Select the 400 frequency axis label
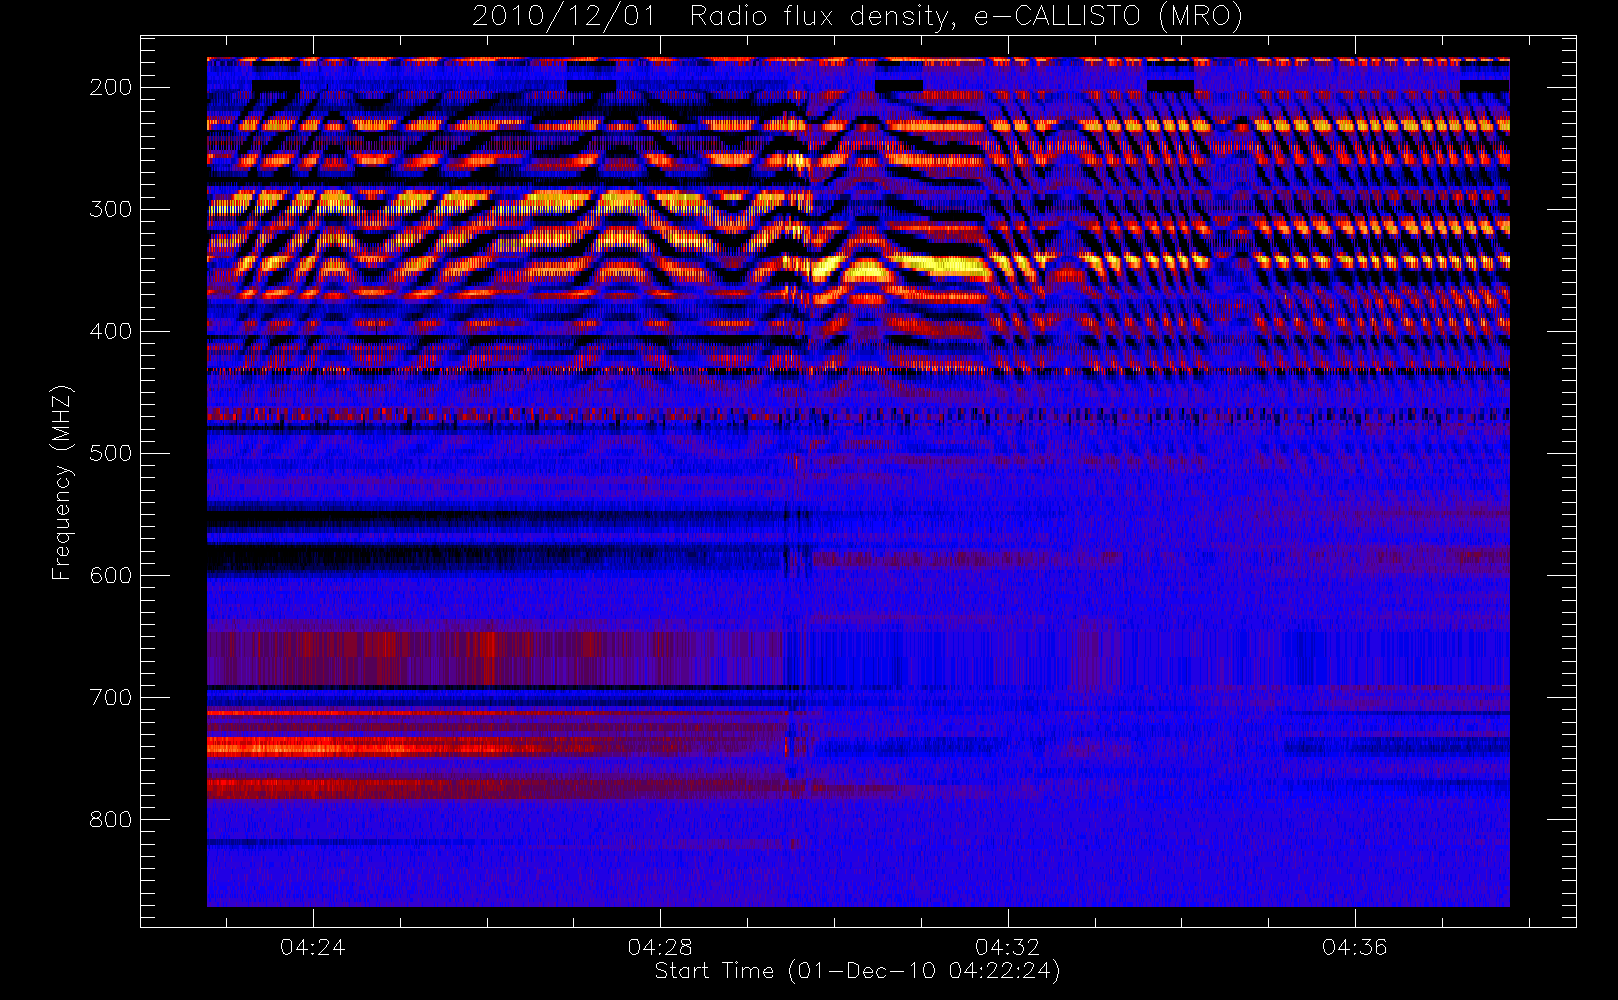 (x=110, y=331)
